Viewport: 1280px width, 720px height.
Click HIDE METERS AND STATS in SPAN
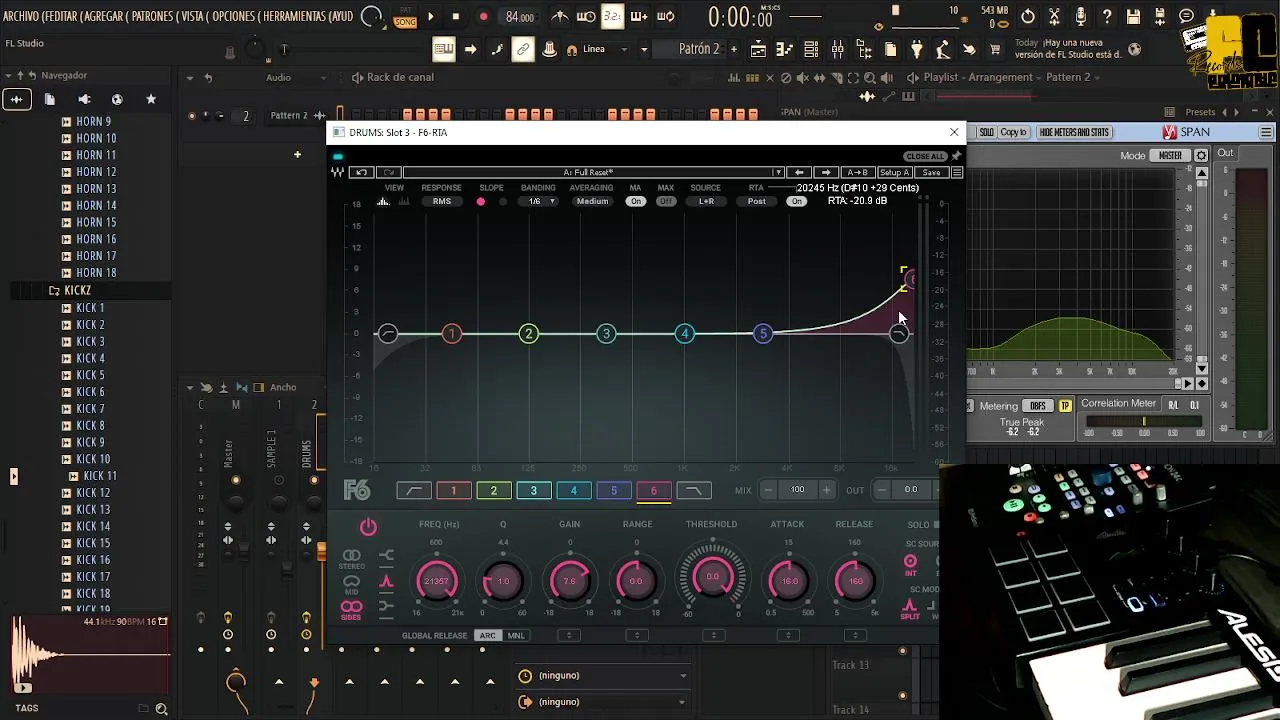click(1074, 132)
